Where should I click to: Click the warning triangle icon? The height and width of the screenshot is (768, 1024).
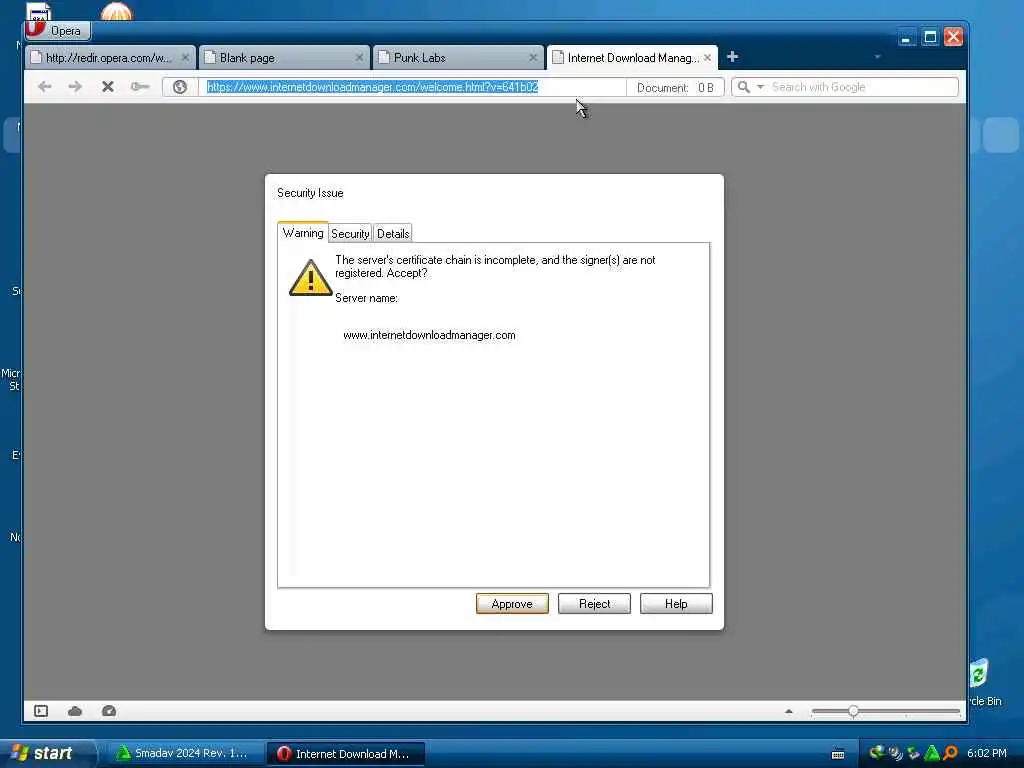tap(310, 278)
